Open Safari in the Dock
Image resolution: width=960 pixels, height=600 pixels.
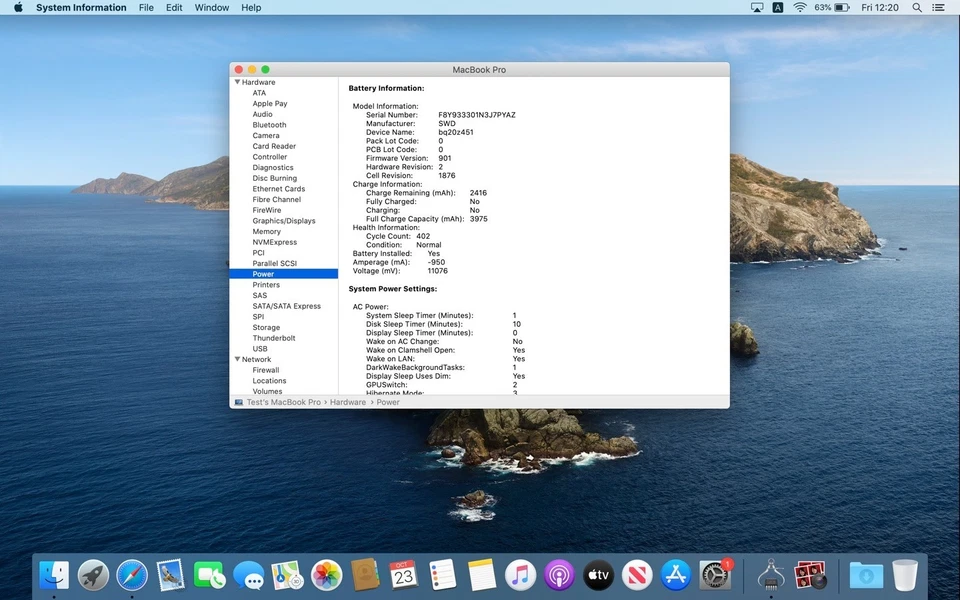tap(132, 576)
